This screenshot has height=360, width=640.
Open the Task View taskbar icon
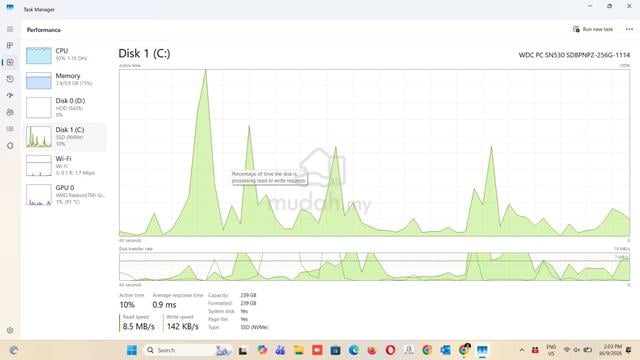(243, 350)
